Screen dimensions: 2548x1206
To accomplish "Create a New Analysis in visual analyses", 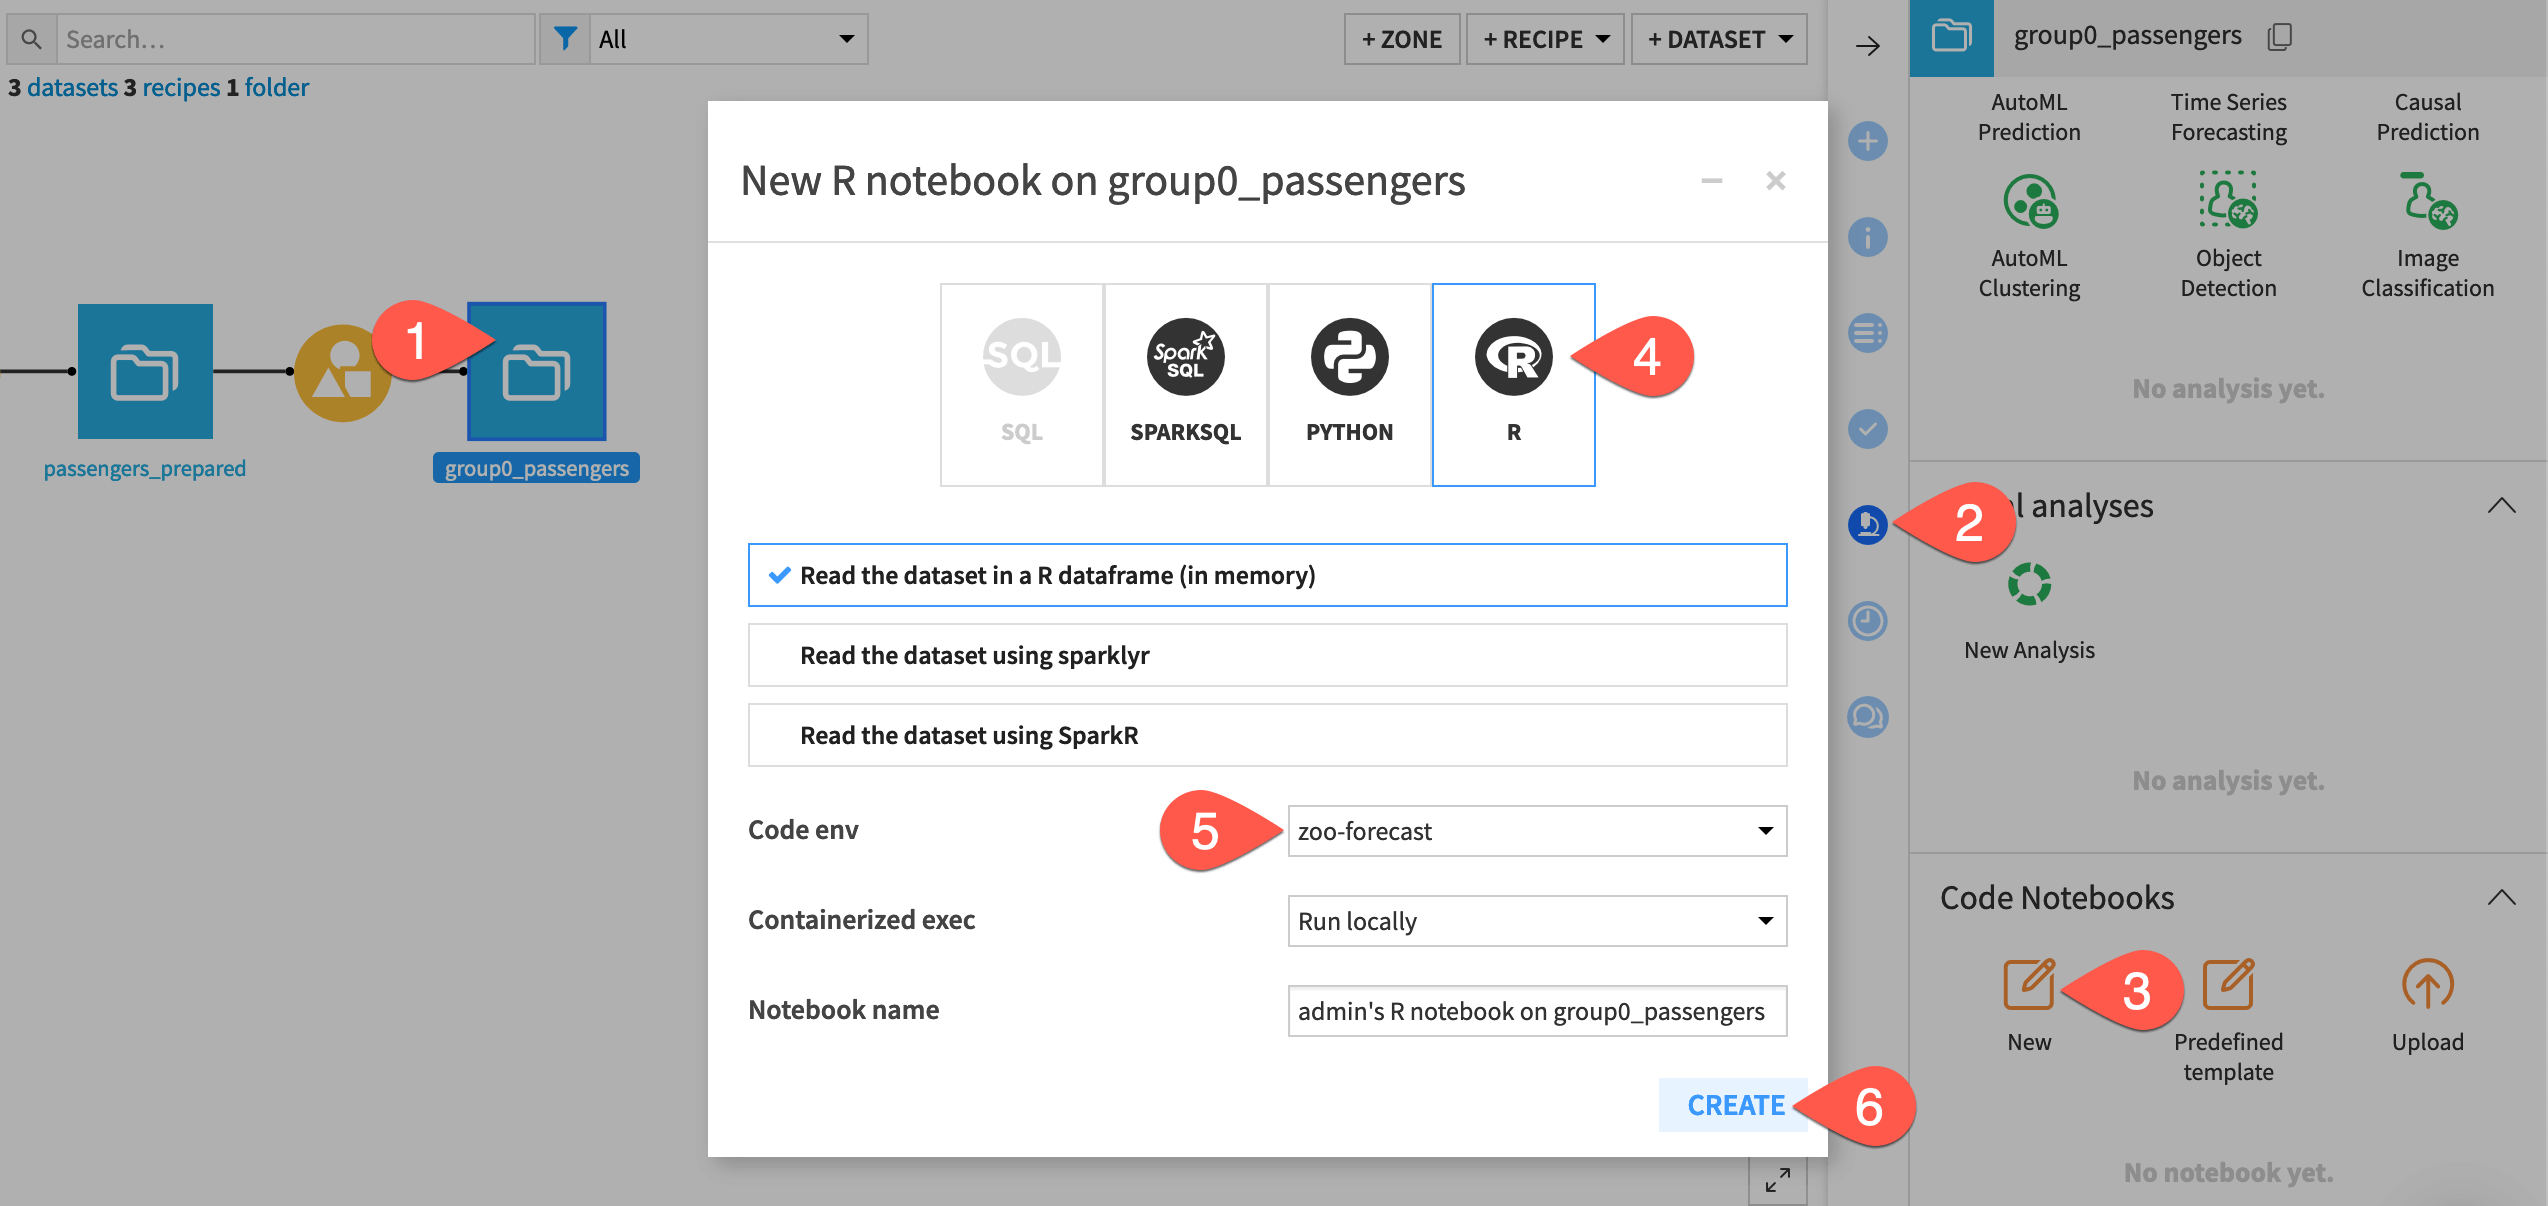I will click(2029, 612).
